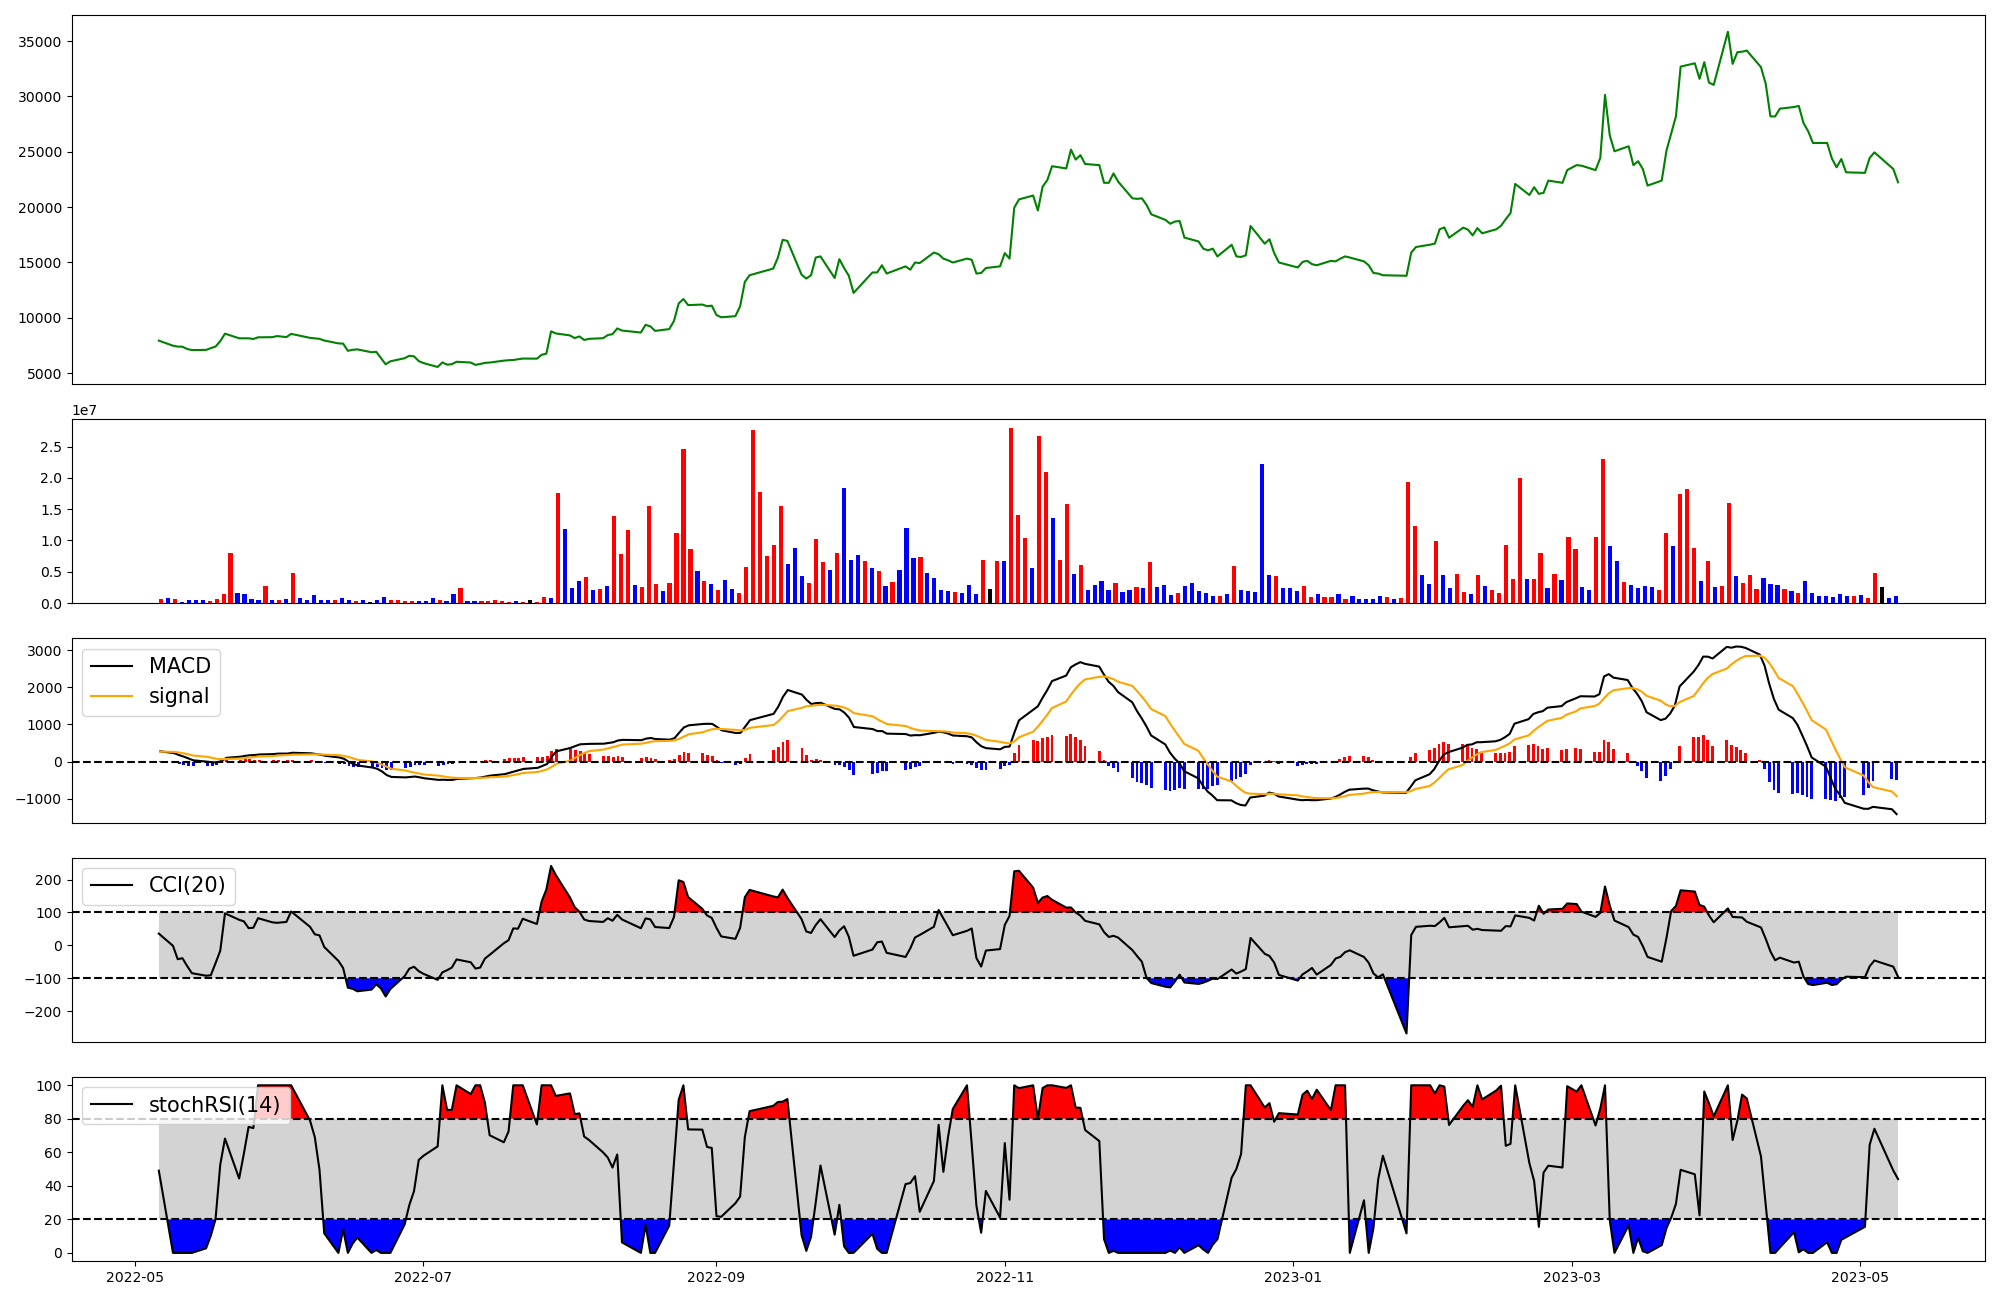Click the 2022-05 x-axis date label

tap(135, 1277)
